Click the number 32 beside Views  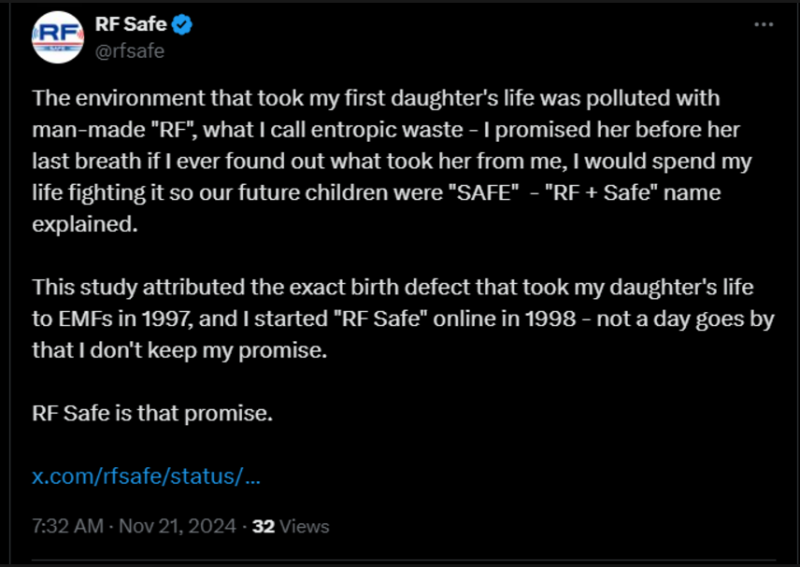264,526
